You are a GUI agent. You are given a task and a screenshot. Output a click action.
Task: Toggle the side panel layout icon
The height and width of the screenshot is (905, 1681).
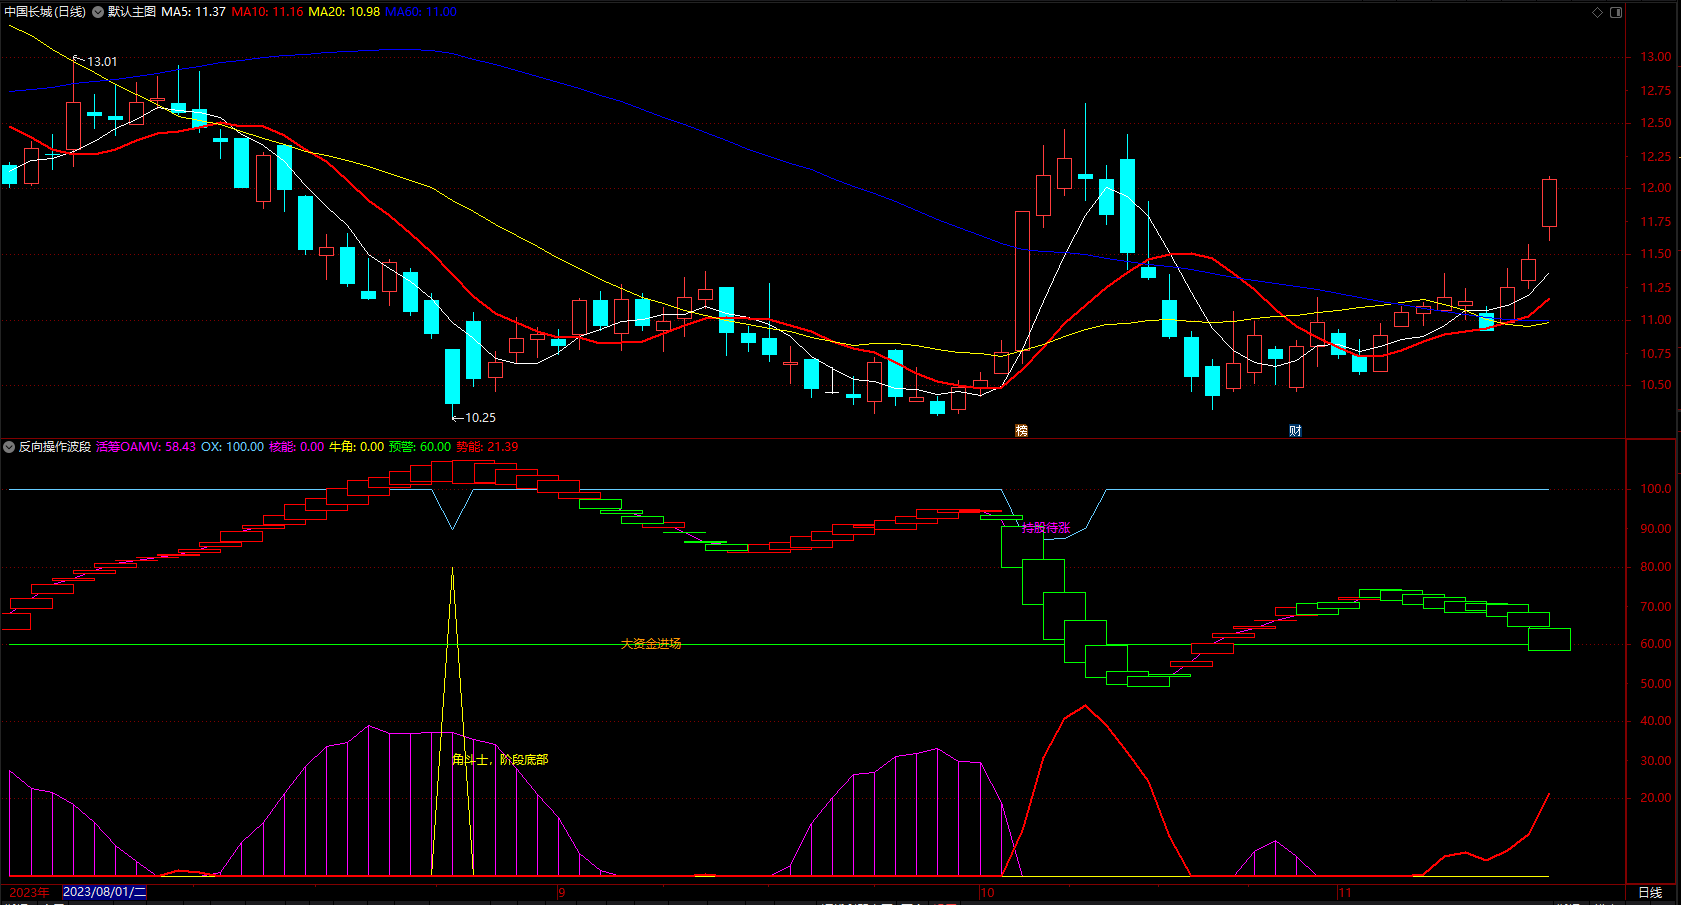(x=1616, y=12)
